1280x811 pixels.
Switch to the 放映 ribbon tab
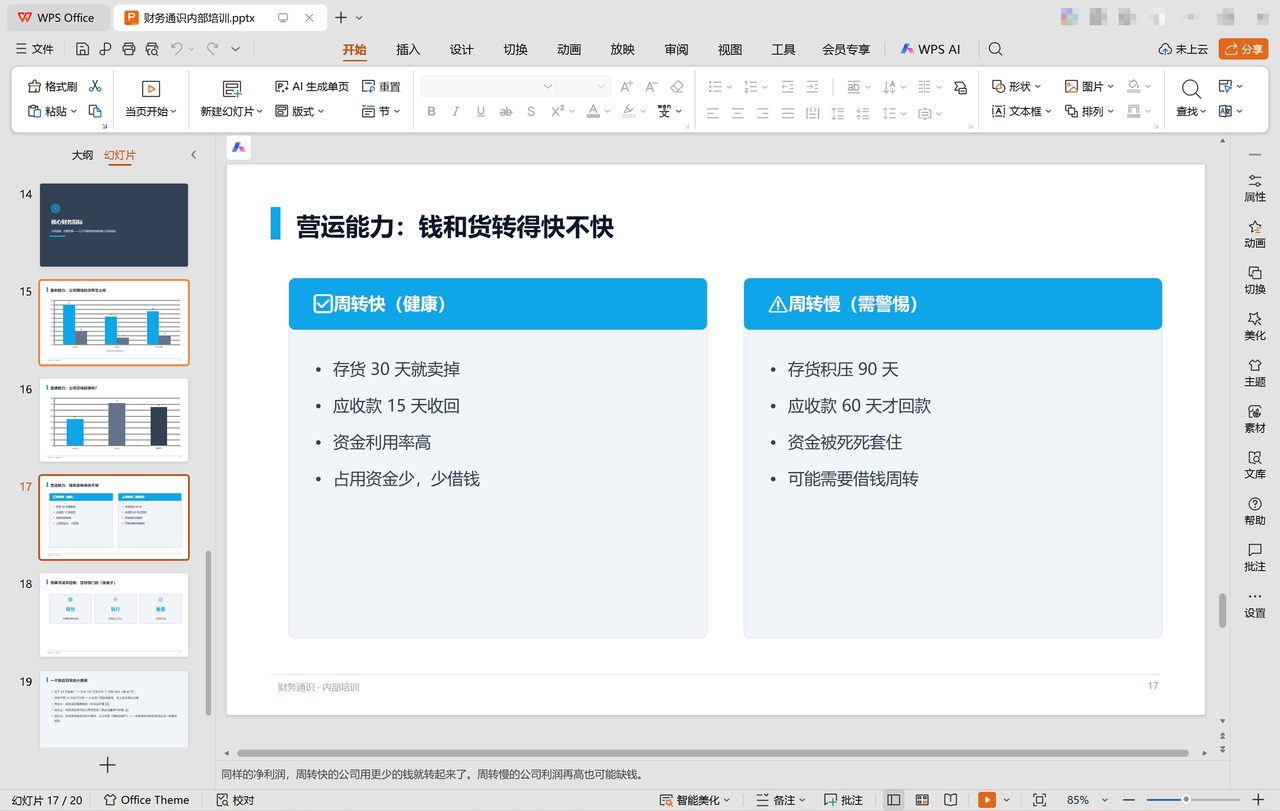click(x=622, y=50)
